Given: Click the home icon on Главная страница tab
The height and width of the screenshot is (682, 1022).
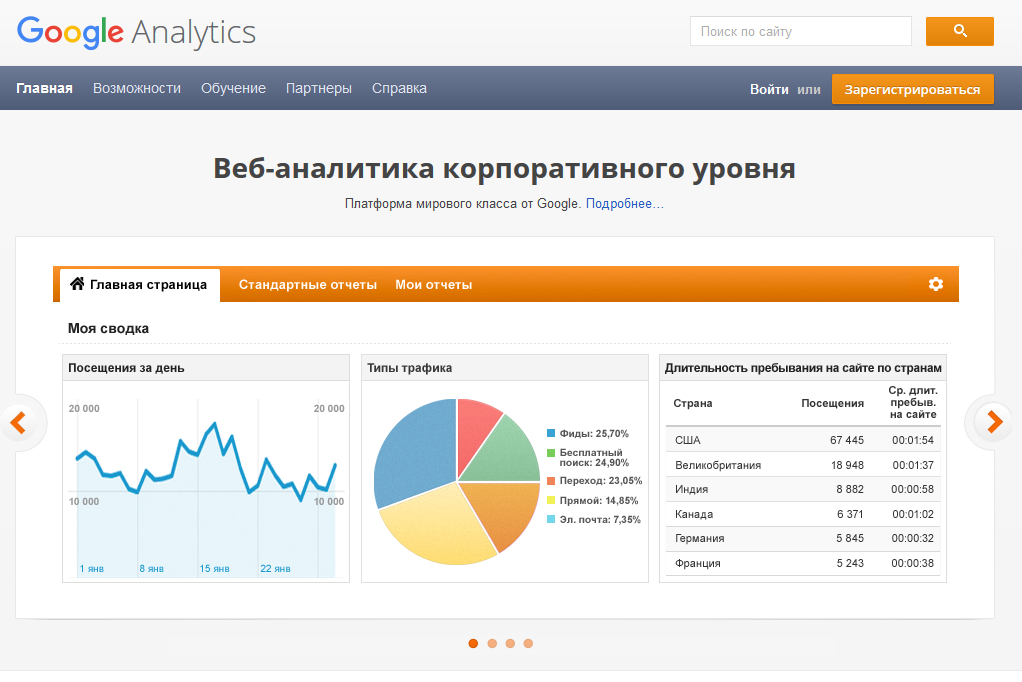Looking at the screenshot, I should (77, 284).
